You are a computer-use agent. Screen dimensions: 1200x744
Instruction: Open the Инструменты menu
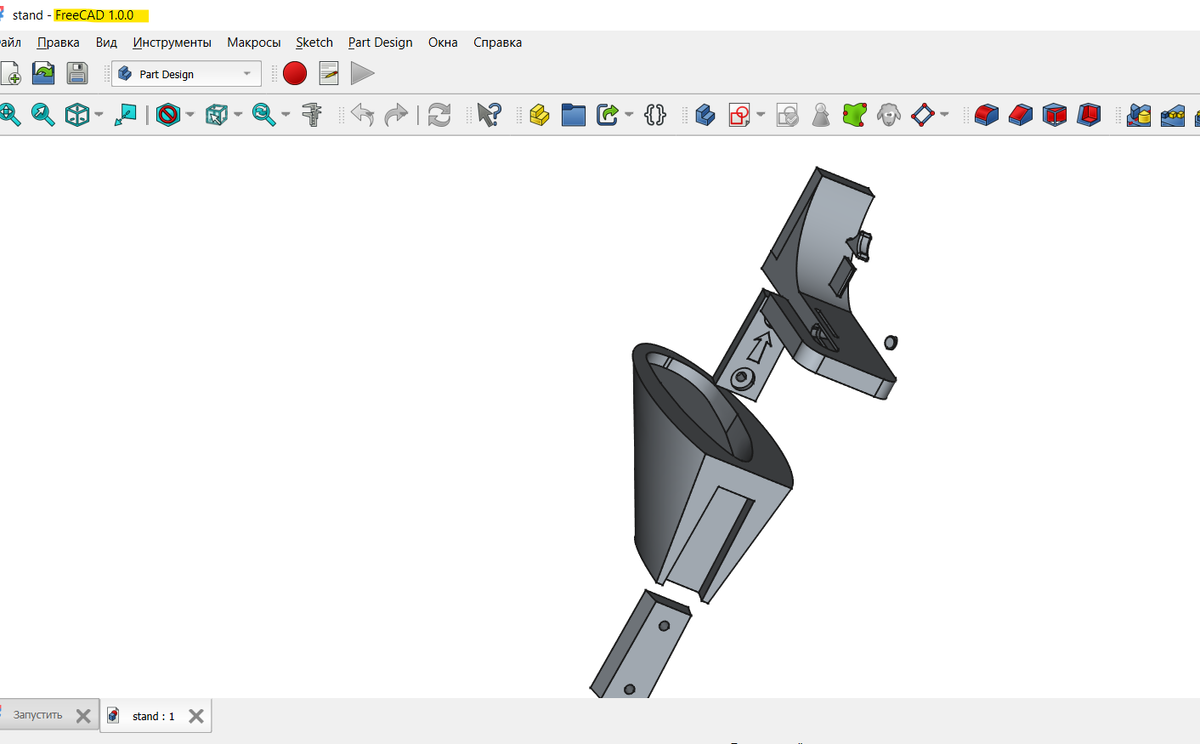tap(172, 42)
